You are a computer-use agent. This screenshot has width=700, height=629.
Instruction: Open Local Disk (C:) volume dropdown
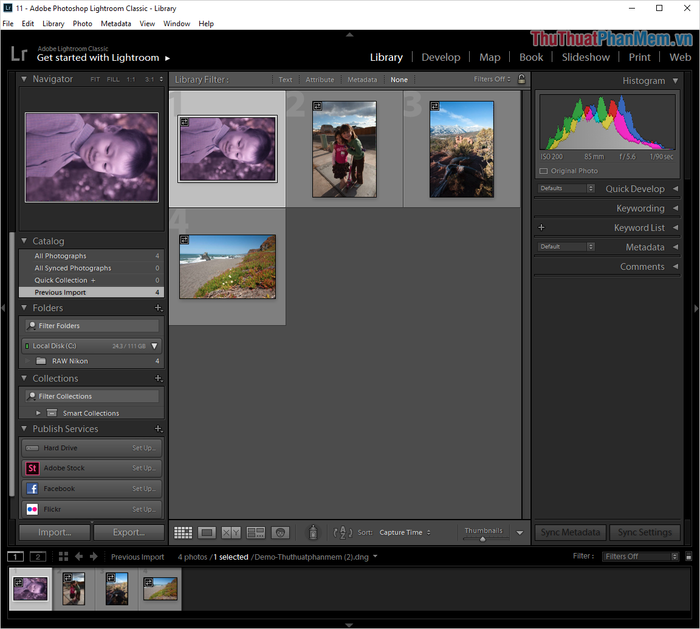point(154,346)
